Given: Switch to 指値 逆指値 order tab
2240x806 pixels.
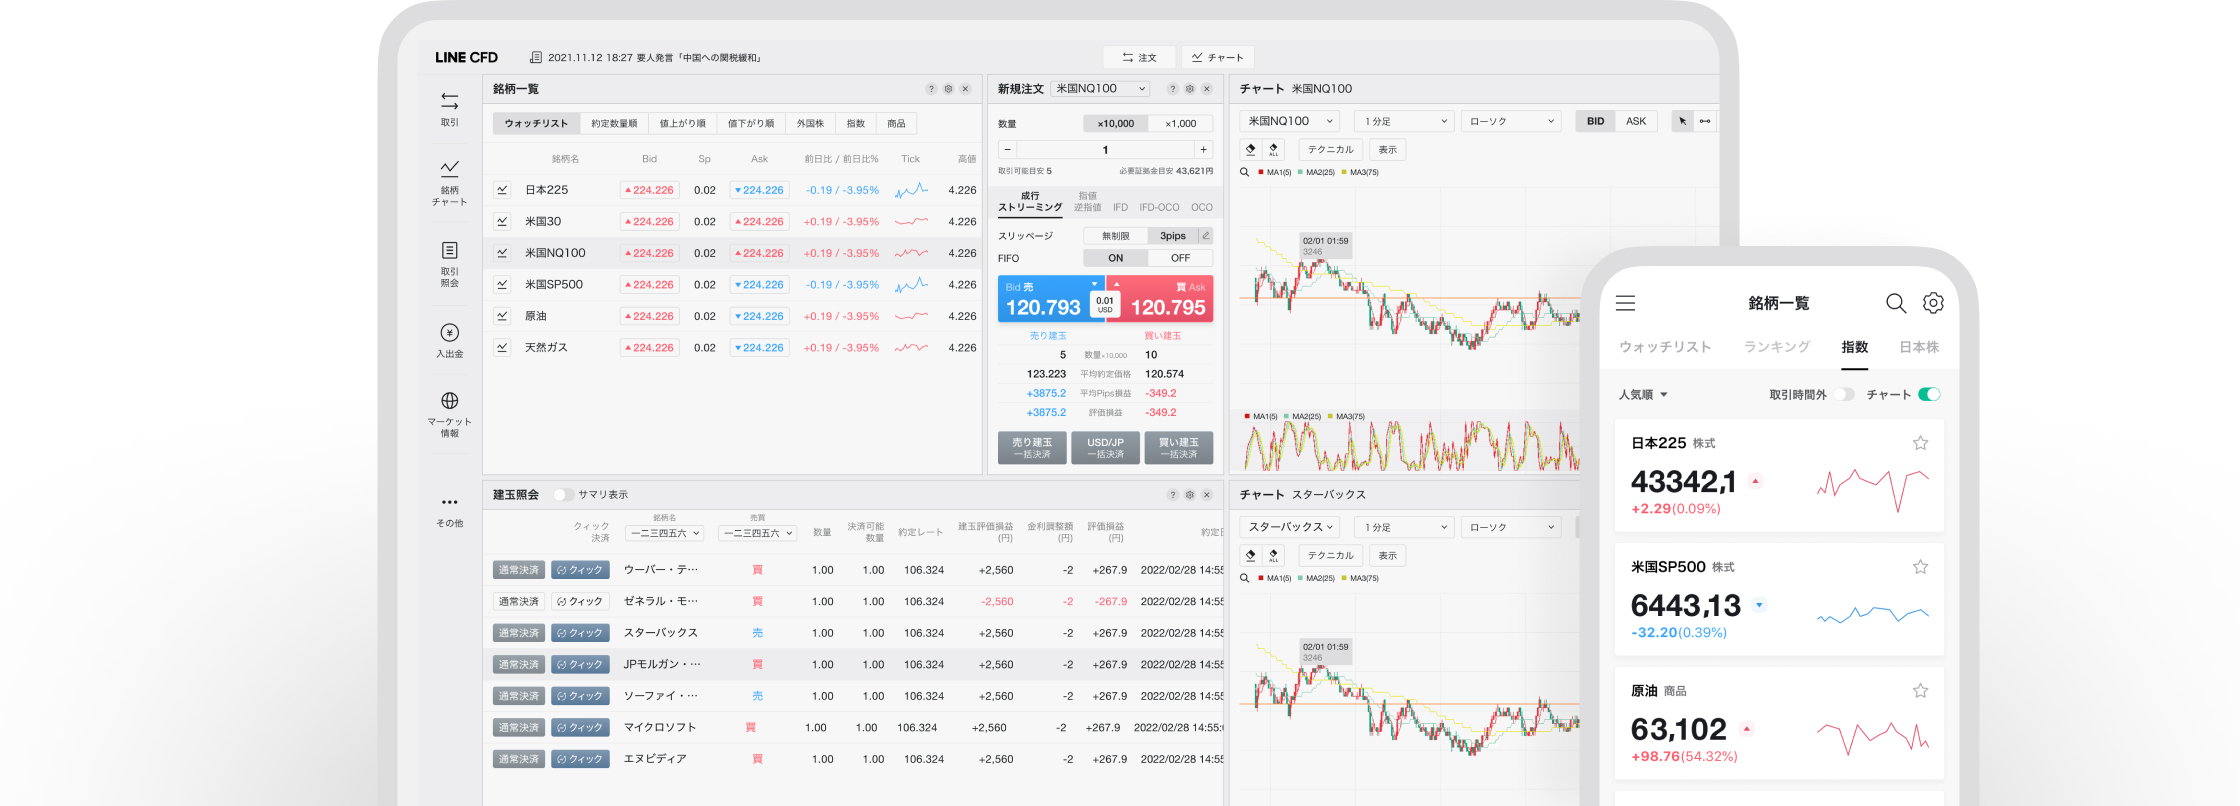Looking at the screenshot, I should (1087, 201).
